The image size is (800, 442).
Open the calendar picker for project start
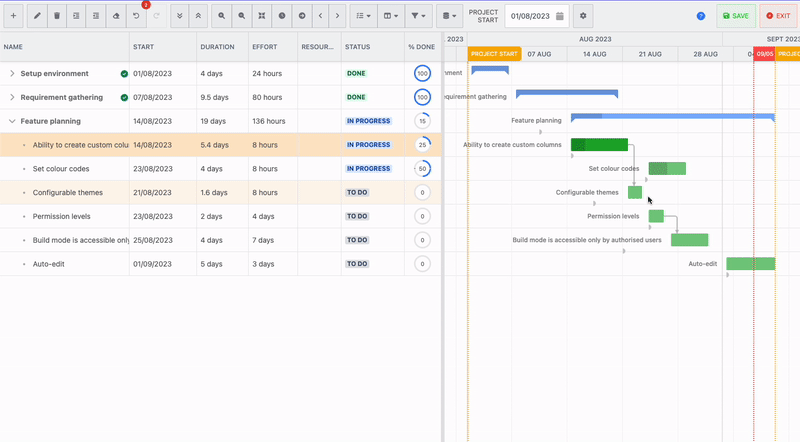[560, 16]
